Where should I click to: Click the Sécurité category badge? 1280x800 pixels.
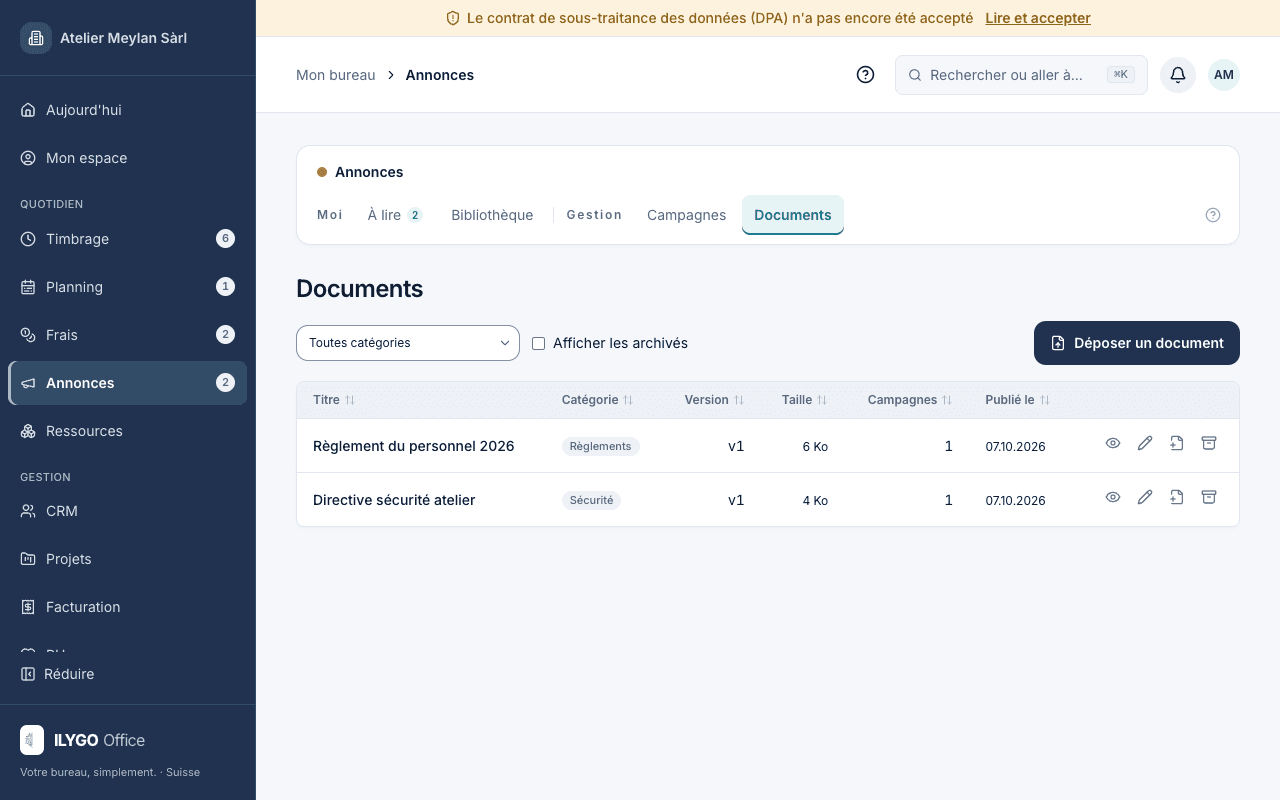pos(591,500)
